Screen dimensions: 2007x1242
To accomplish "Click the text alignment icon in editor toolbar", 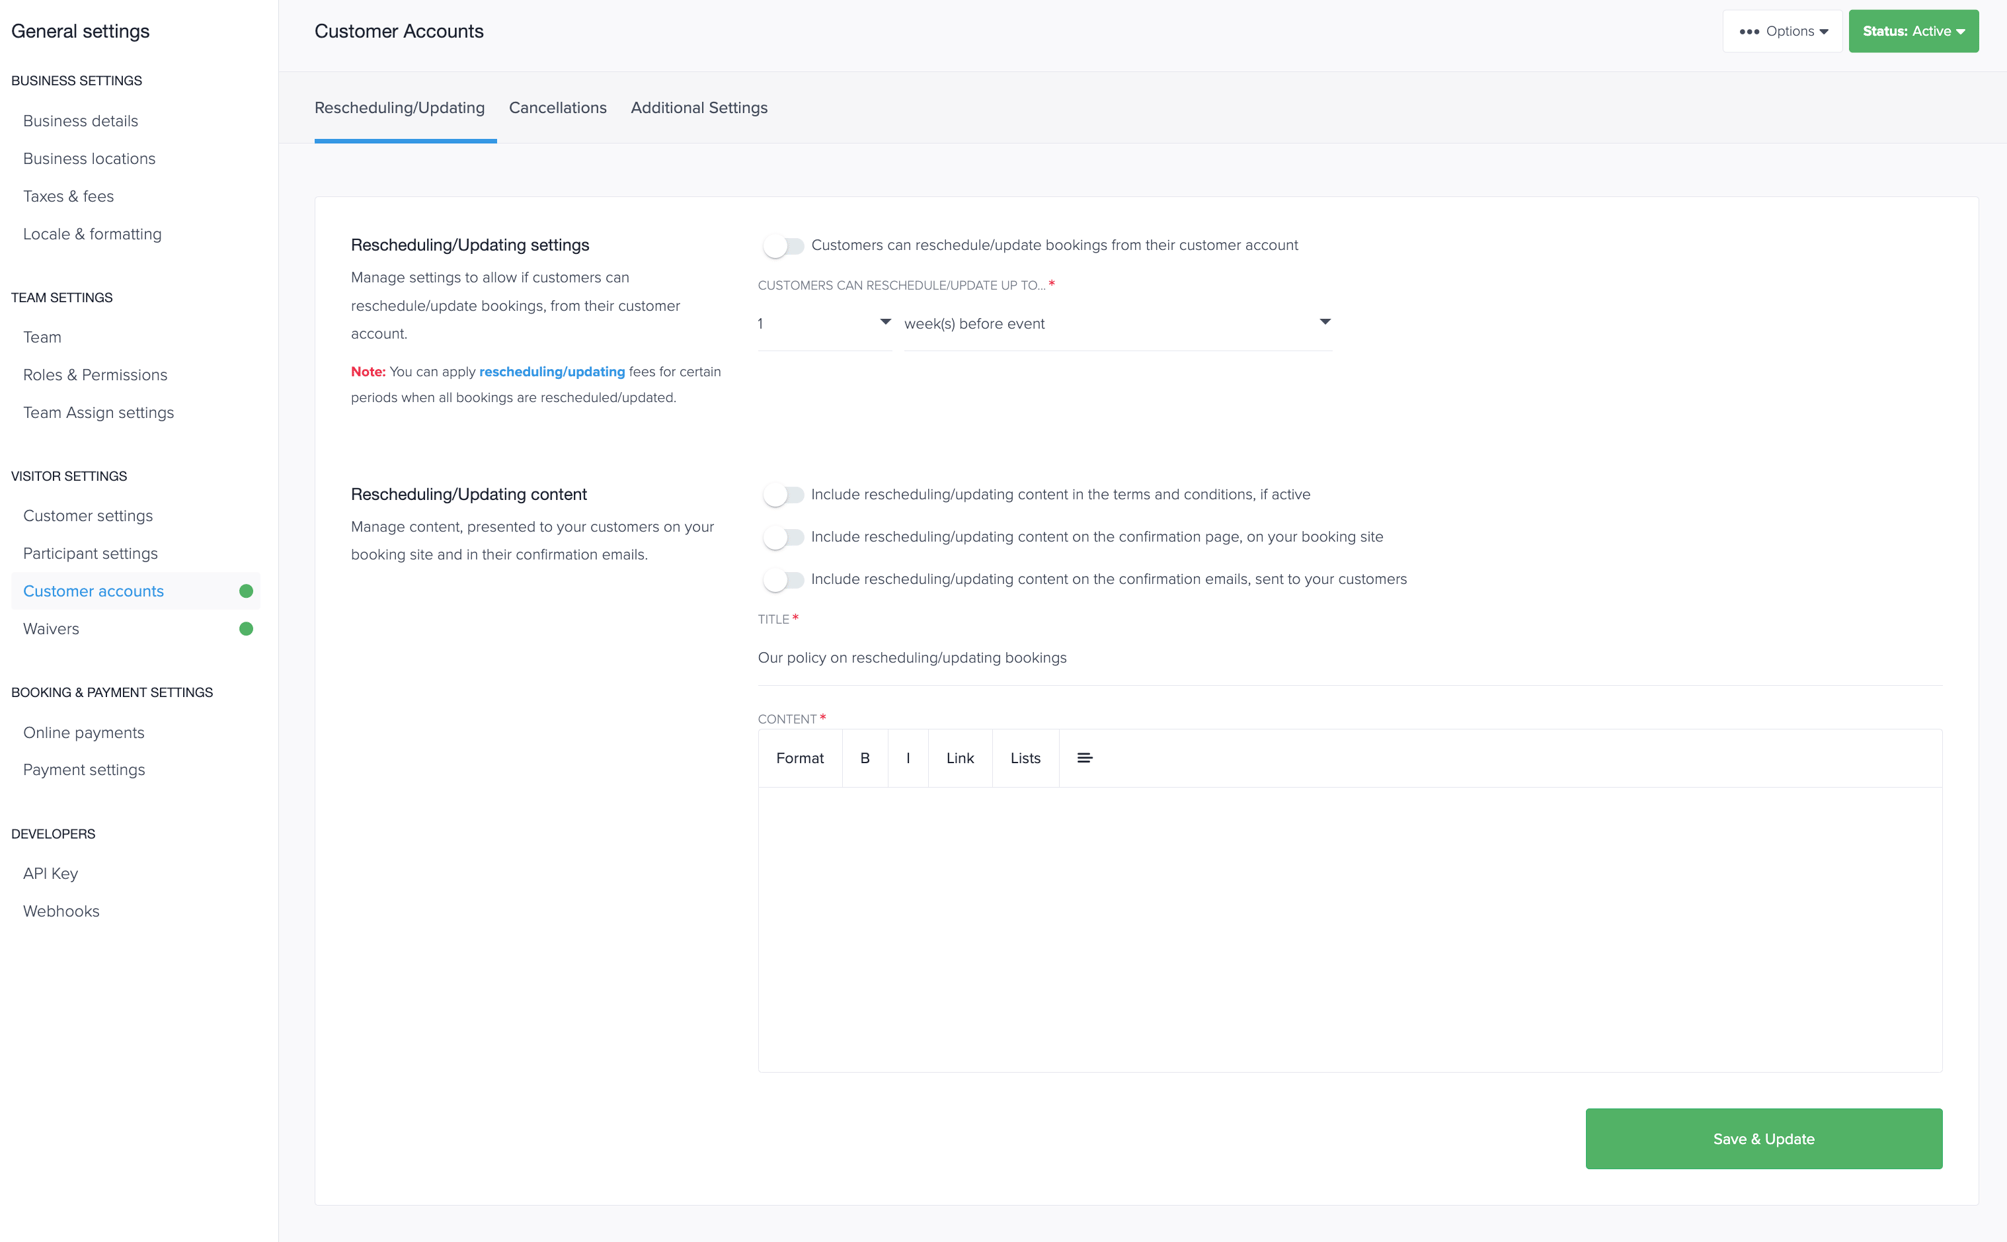I will (1084, 758).
